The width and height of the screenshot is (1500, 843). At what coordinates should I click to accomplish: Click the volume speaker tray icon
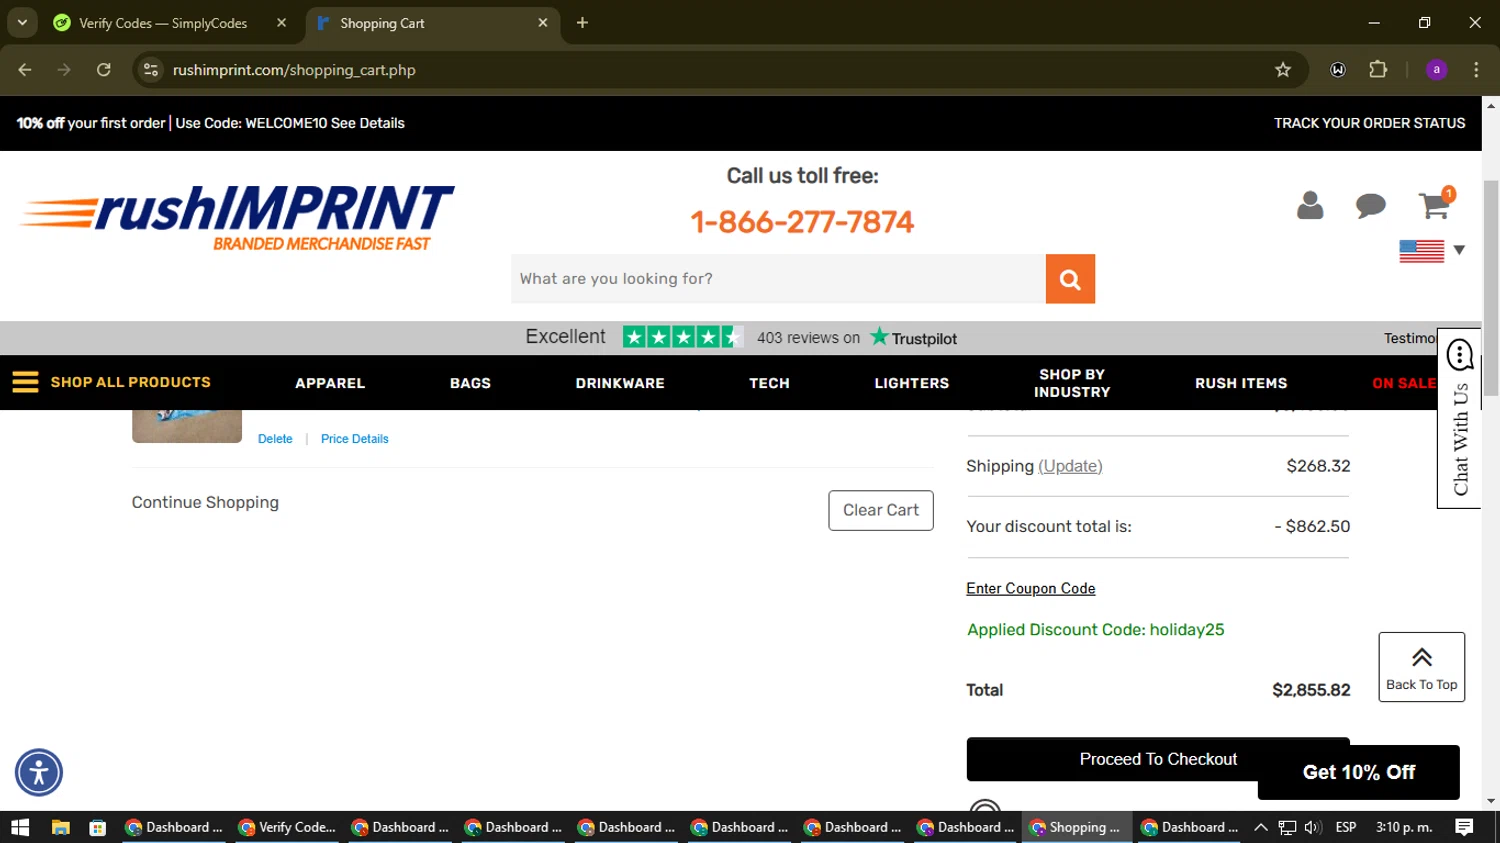tap(1313, 827)
